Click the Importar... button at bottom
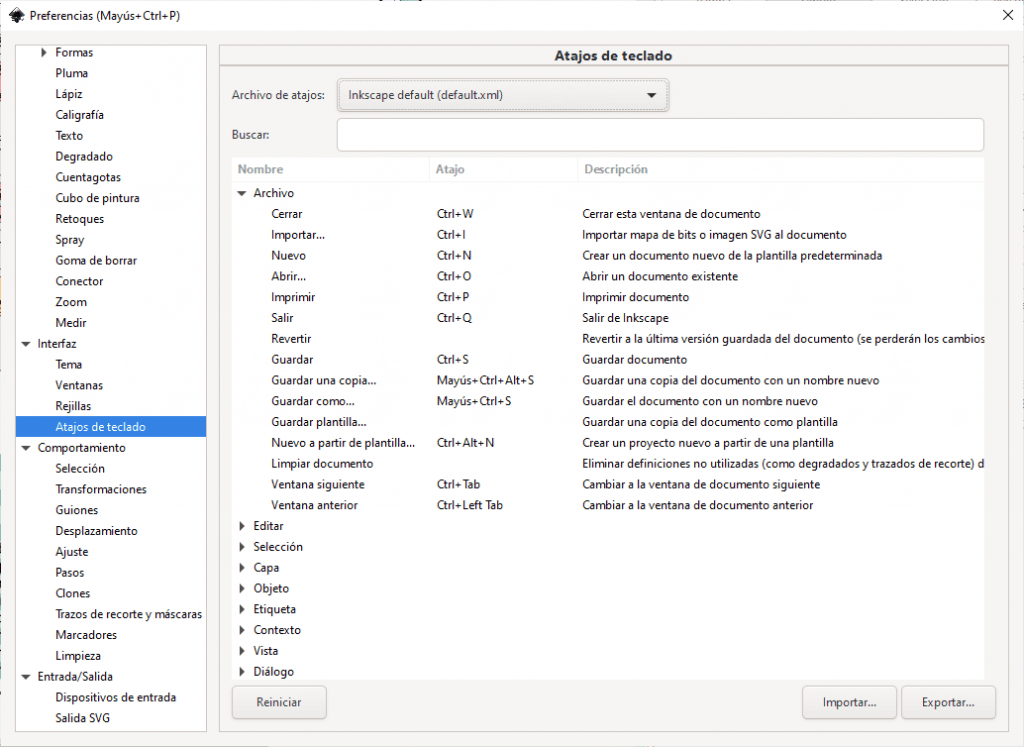The height and width of the screenshot is (747, 1024). 850,703
